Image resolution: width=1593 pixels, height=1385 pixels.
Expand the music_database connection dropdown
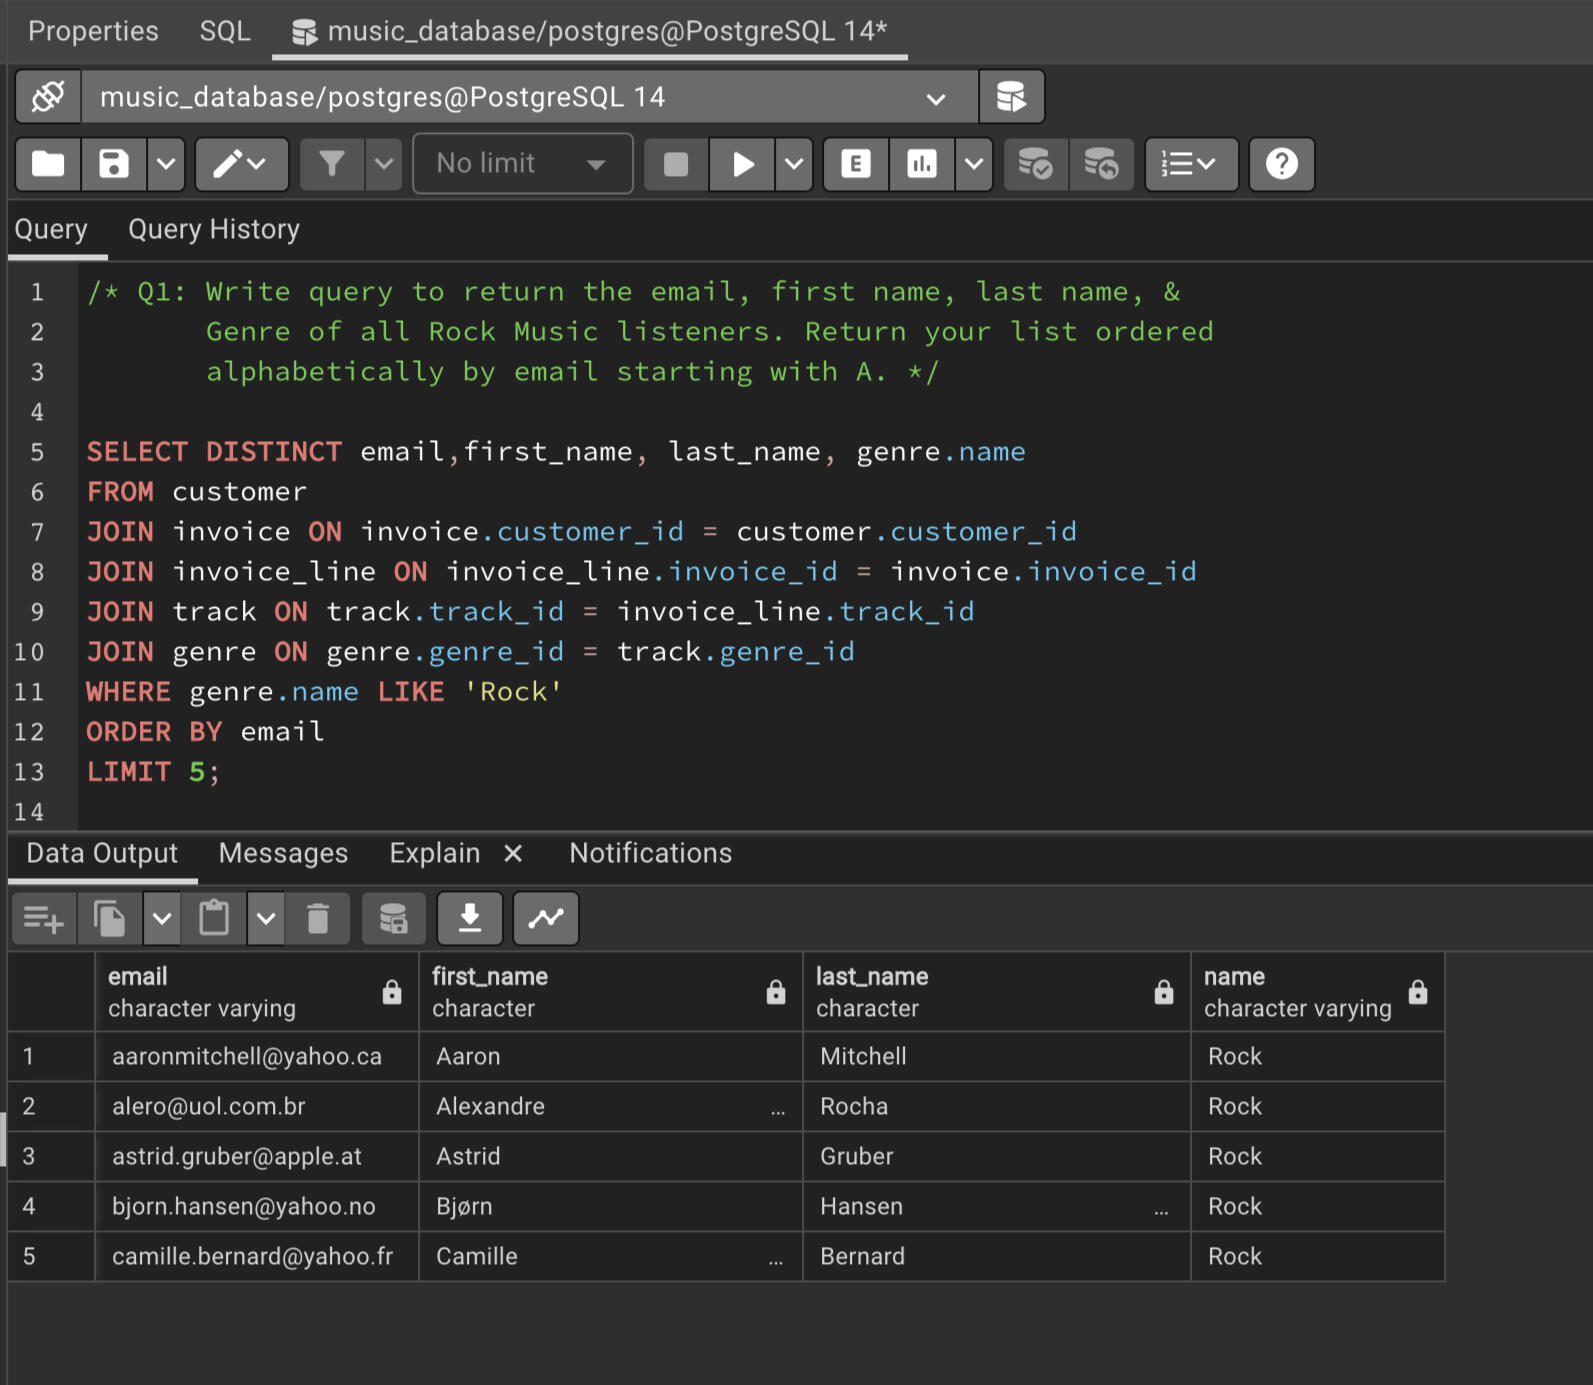pyautogui.click(x=935, y=98)
